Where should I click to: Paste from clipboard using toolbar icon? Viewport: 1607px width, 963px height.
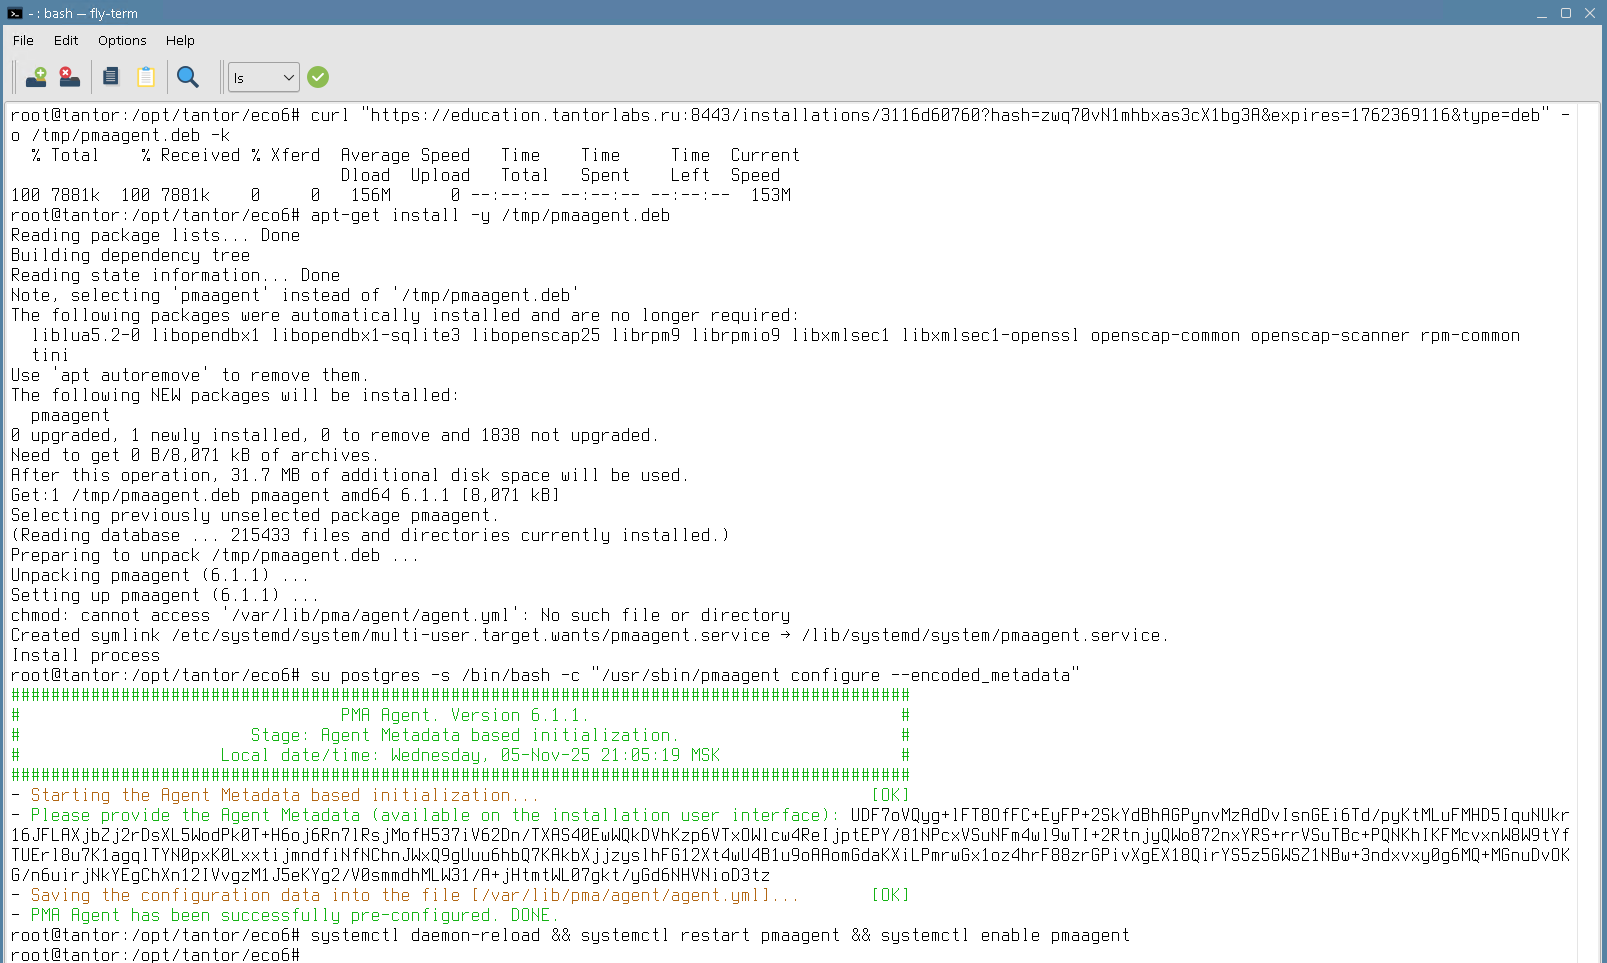146,77
